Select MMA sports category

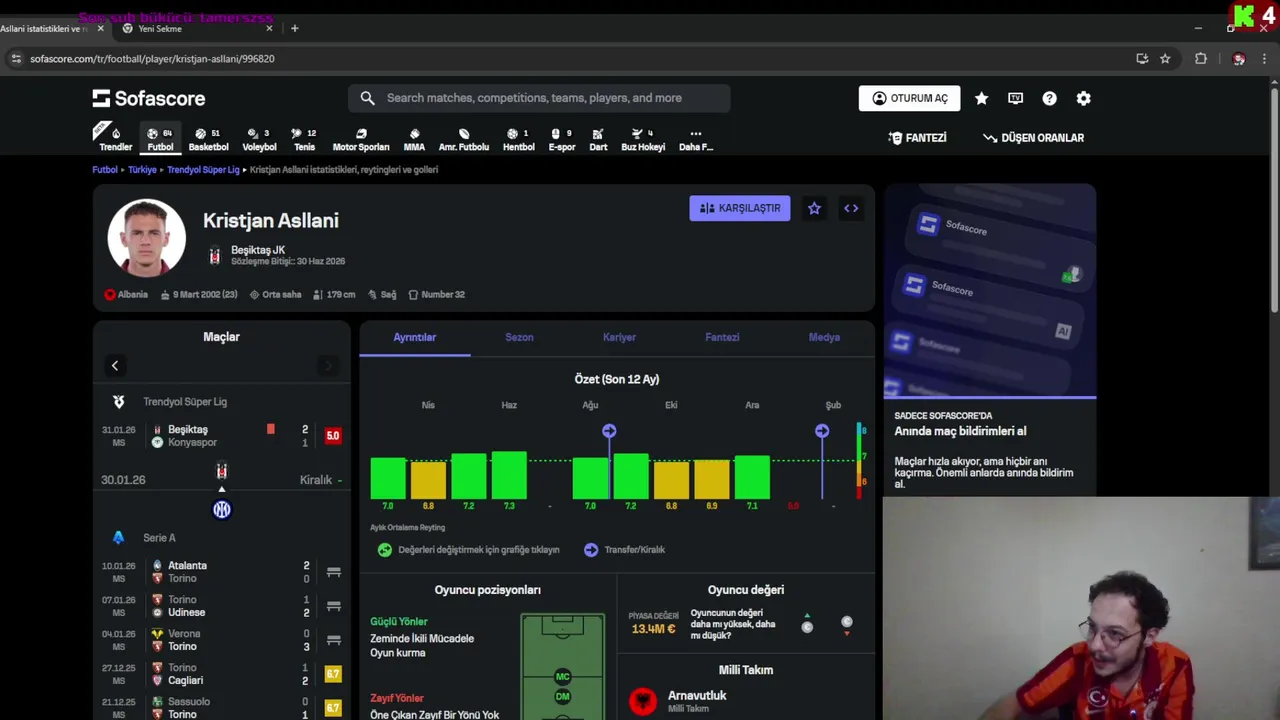pyautogui.click(x=414, y=139)
